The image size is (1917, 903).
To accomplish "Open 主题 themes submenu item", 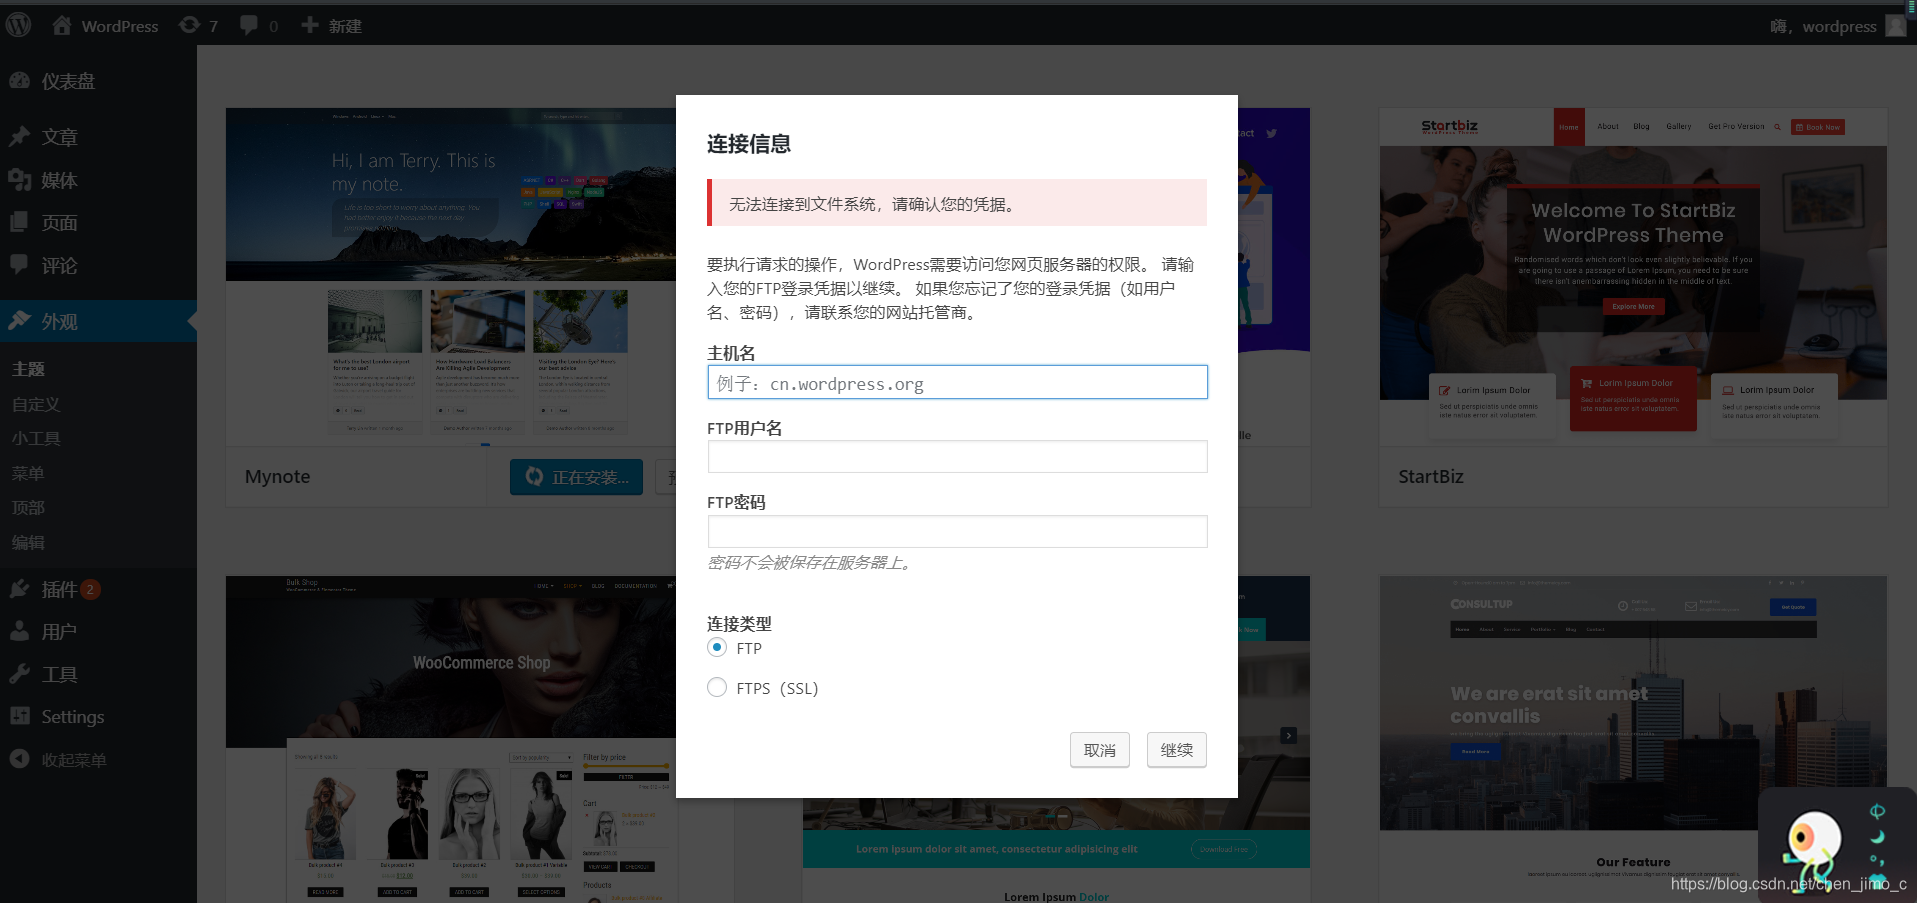I will (x=28, y=369).
